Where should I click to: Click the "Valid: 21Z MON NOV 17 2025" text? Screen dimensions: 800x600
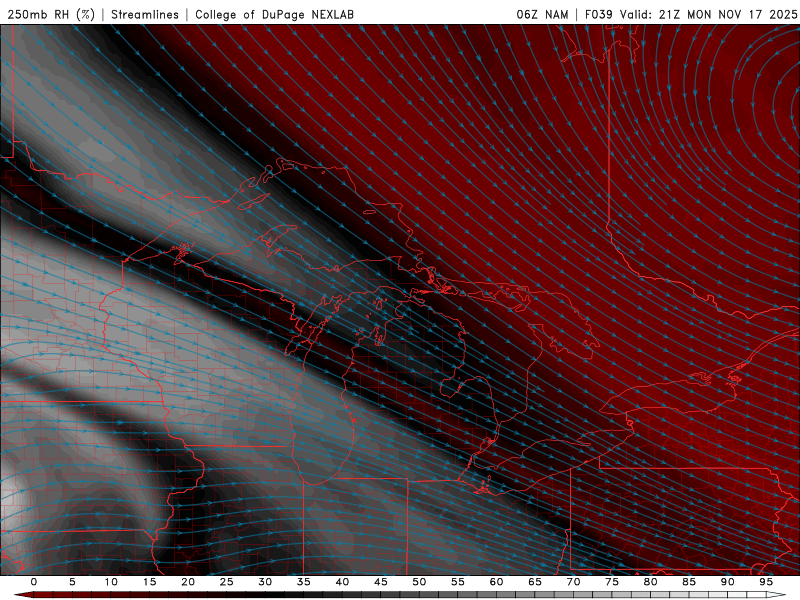tap(708, 14)
